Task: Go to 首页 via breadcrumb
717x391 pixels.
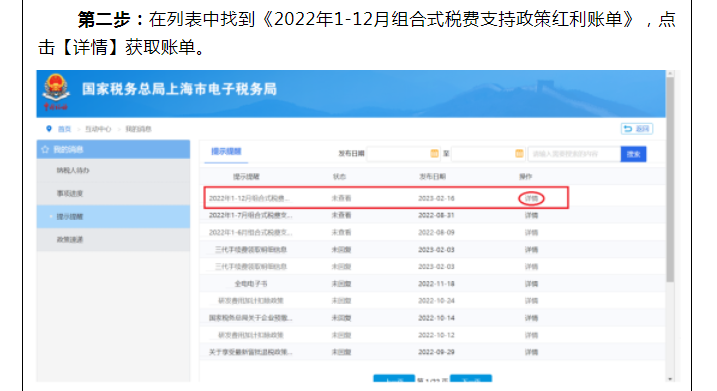Action: (x=64, y=129)
